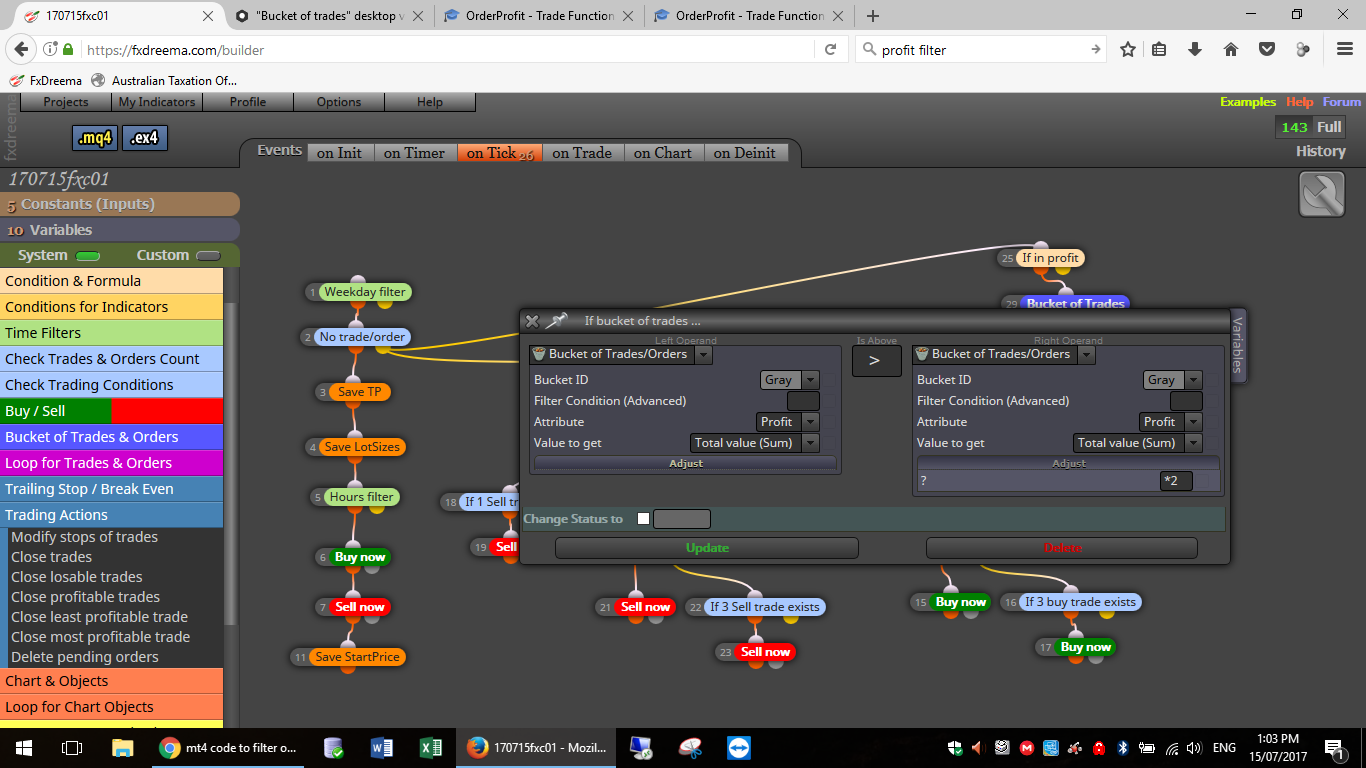Open the My Indicators menu
Image resolution: width=1366 pixels, height=768 pixels.
[157, 102]
